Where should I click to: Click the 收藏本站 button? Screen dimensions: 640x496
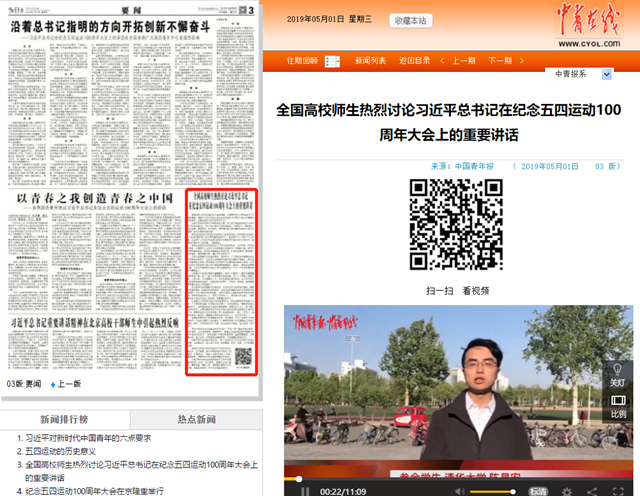pos(408,20)
